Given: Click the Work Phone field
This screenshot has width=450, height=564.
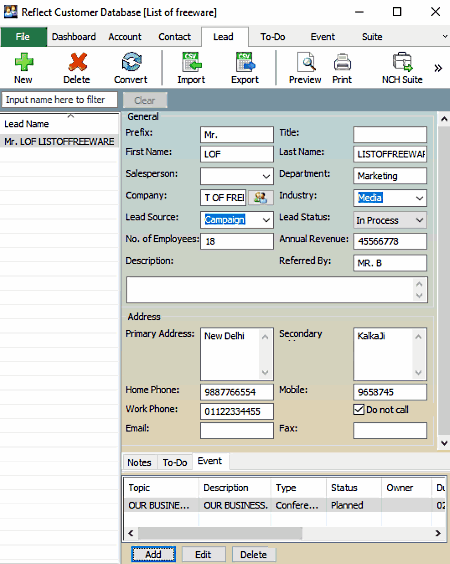Looking at the screenshot, I should 237,411.
